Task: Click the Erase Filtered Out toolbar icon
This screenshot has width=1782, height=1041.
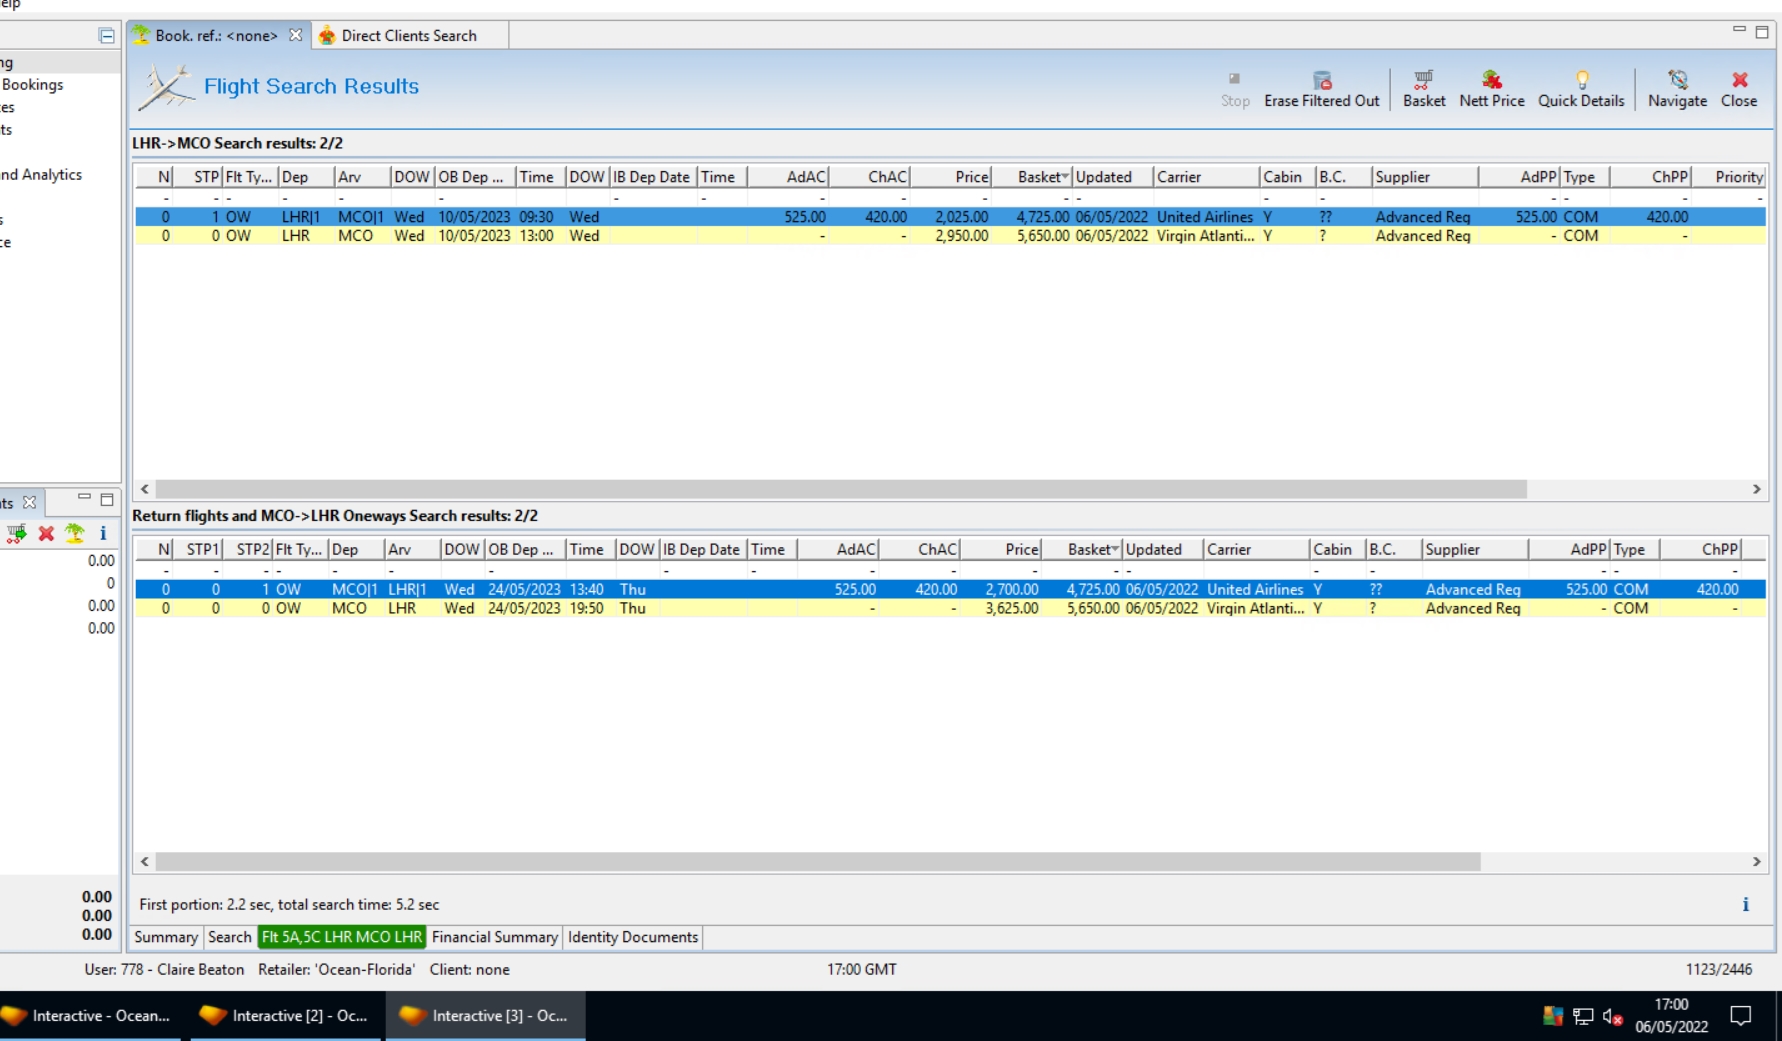Action: pos(1321,80)
